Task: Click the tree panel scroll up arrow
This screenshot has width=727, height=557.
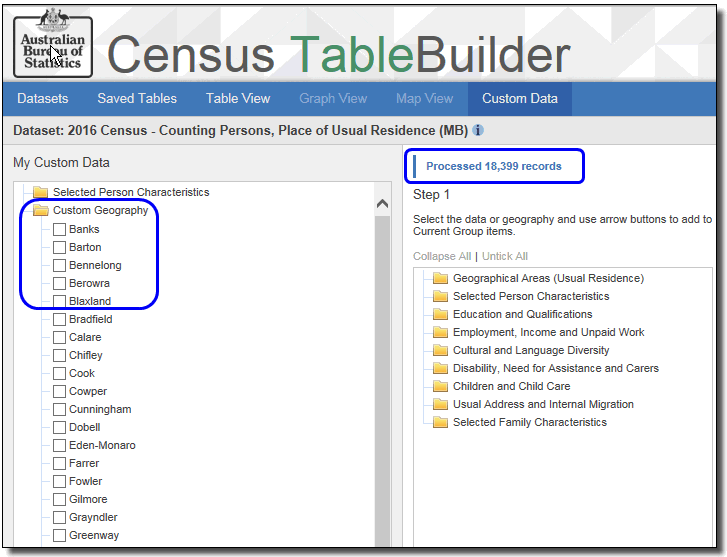Action: pyautogui.click(x=382, y=204)
